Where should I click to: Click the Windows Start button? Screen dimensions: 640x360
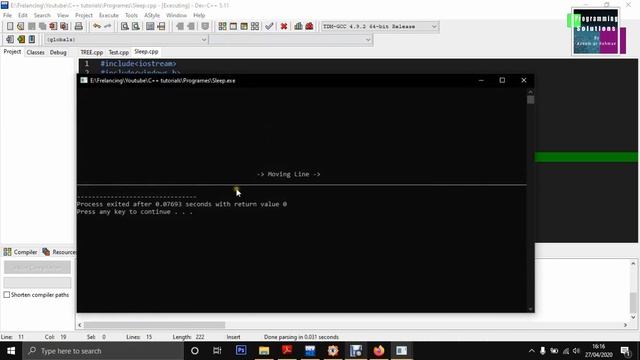coord(11,351)
